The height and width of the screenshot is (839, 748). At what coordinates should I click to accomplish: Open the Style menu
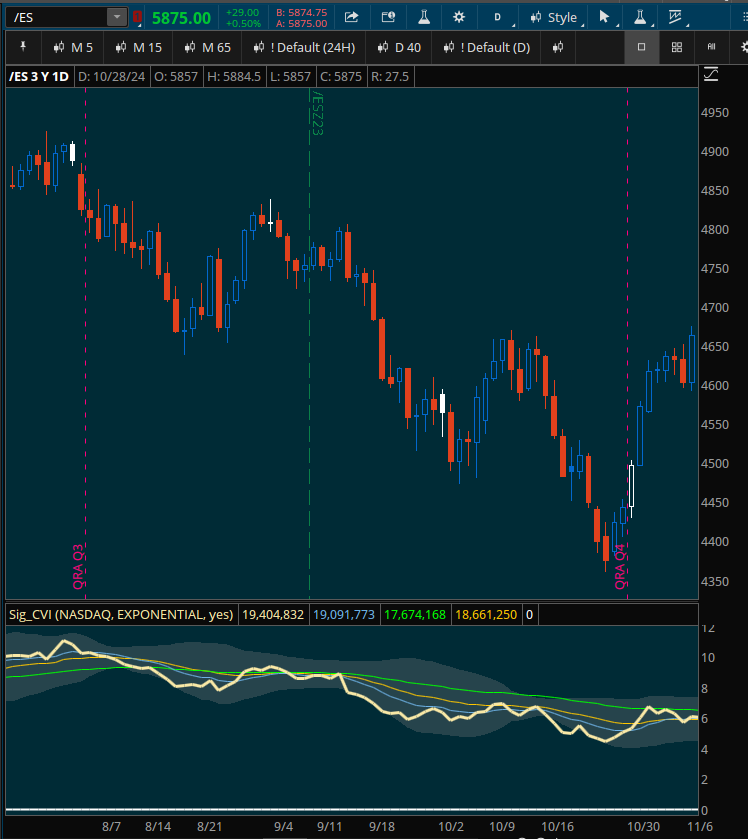pyautogui.click(x=554, y=17)
